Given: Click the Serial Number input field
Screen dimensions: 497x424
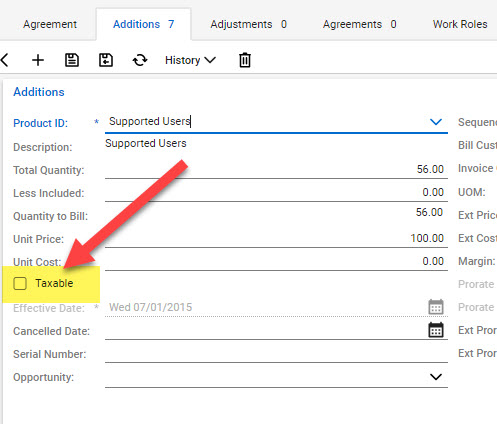Looking at the screenshot, I should pyautogui.click(x=276, y=353).
